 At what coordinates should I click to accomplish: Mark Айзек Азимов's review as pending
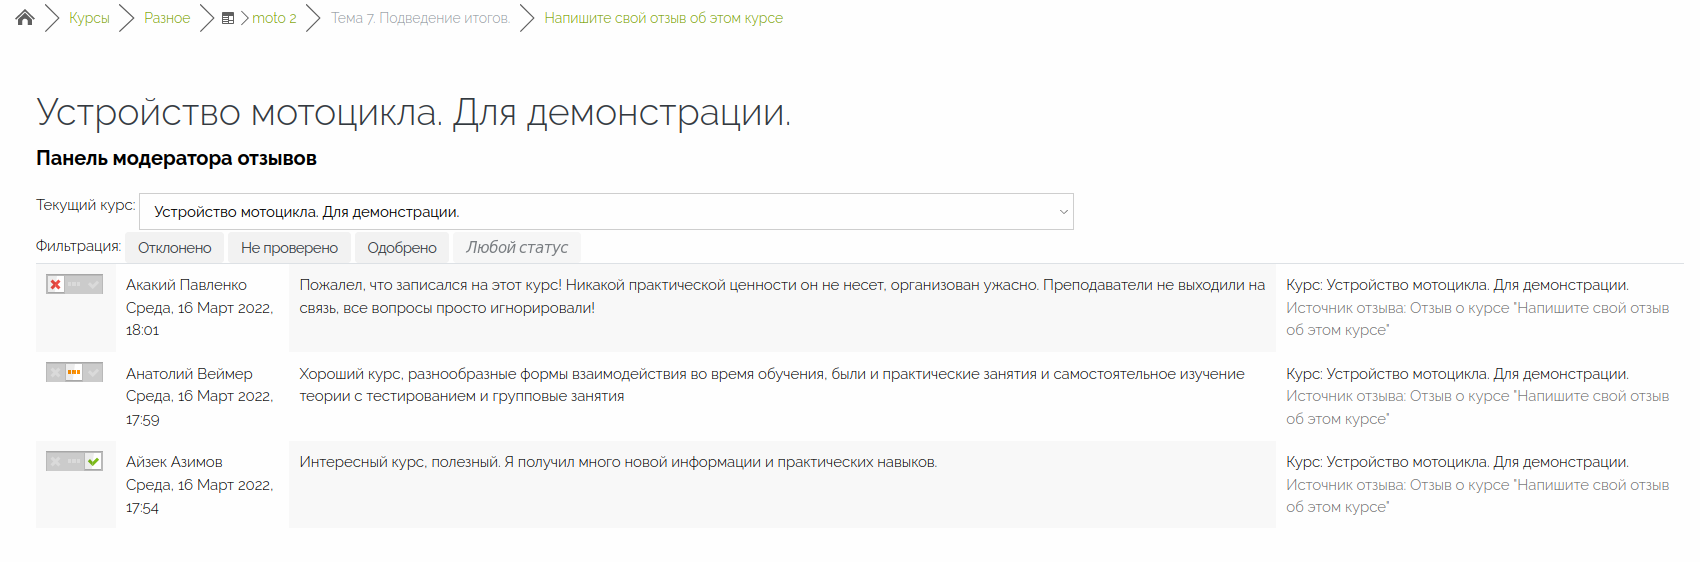point(74,461)
